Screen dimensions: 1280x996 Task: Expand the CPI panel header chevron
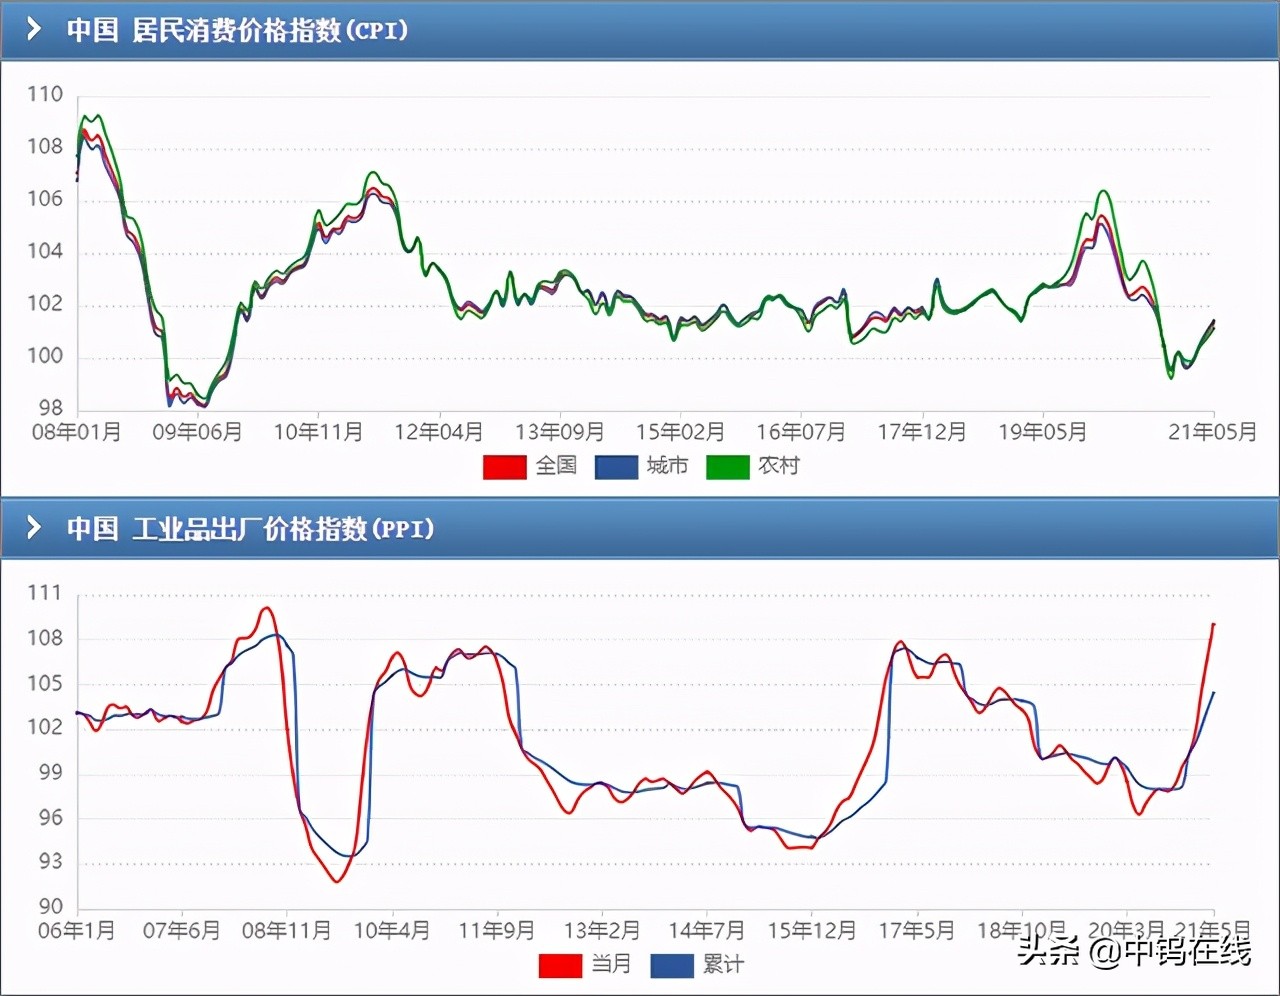point(34,29)
